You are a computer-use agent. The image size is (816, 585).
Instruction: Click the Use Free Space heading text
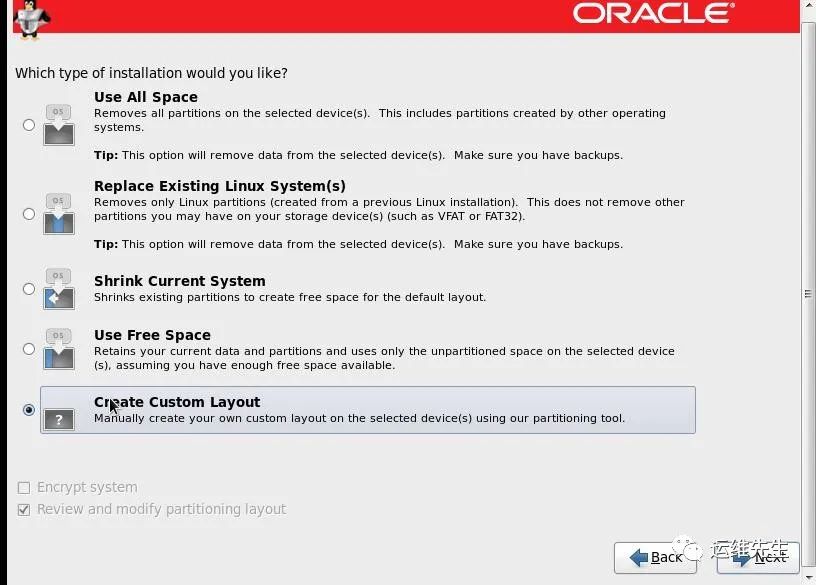tap(152, 335)
